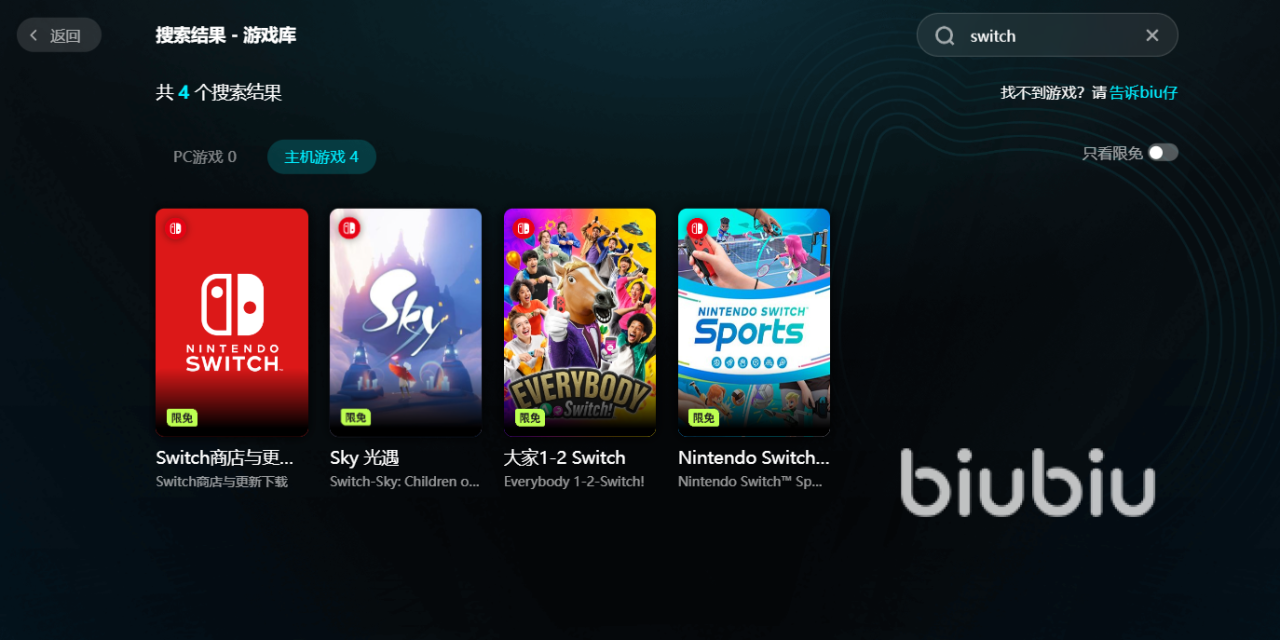Click the search input containing switch
The height and width of the screenshot is (640, 1280).
click(x=1047, y=35)
